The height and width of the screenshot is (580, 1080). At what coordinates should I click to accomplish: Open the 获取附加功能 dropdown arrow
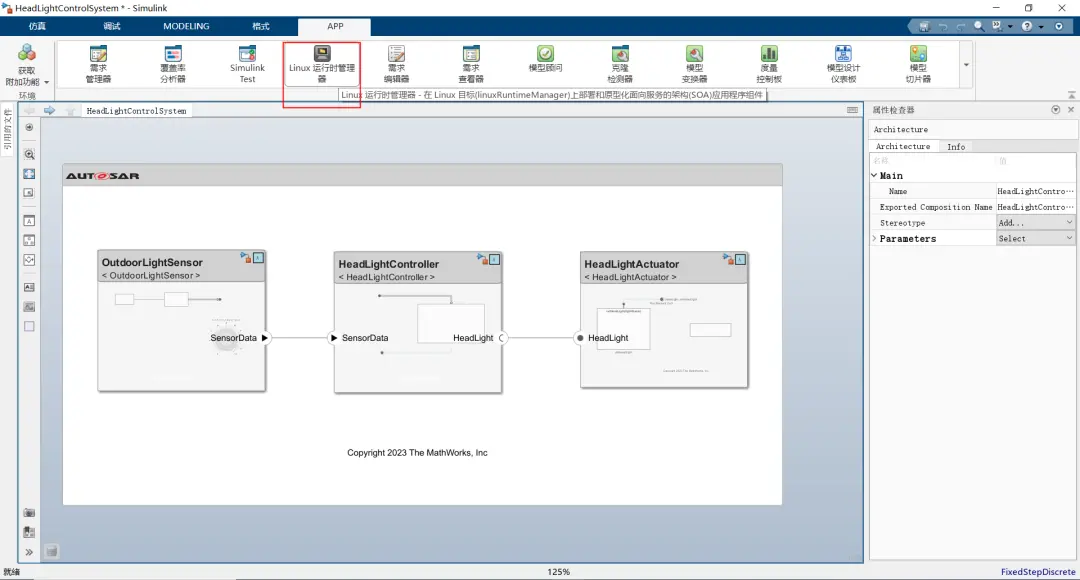pos(47,82)
